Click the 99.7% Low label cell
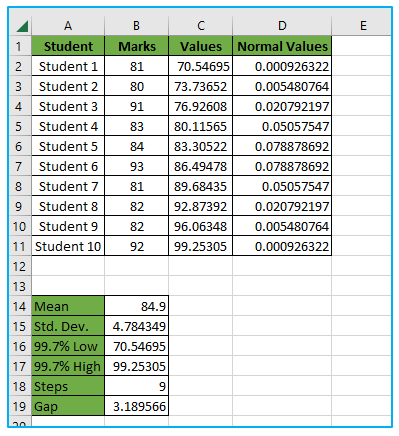 [68, 346]
